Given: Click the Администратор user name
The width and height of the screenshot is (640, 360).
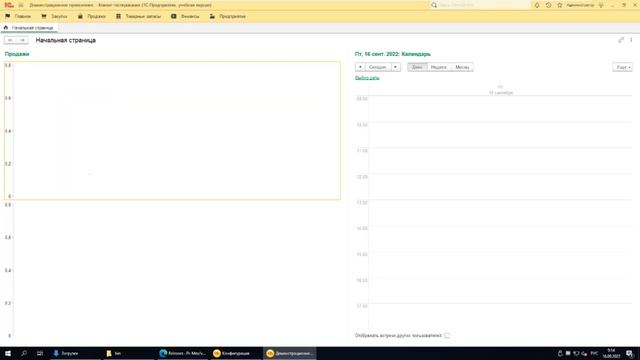Looking at the screenshot, I should click(580, 5).
